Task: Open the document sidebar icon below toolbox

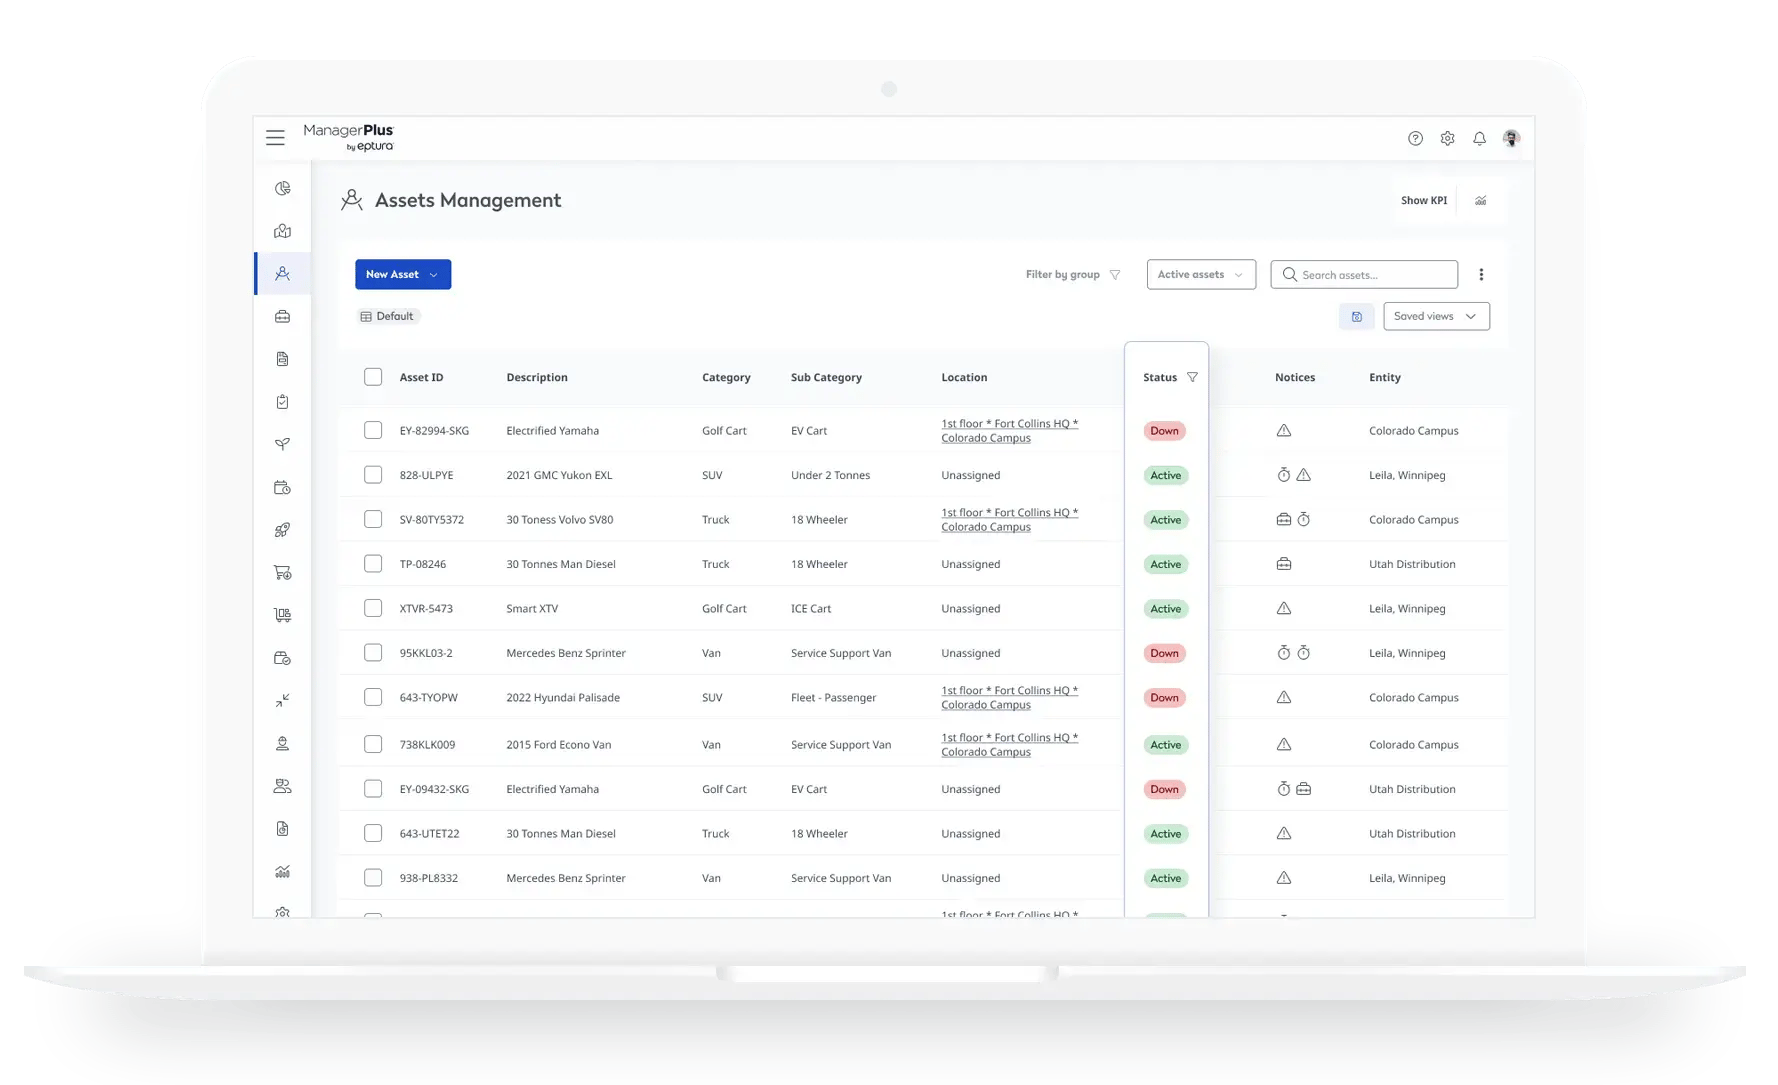Action: coord(283,359)
